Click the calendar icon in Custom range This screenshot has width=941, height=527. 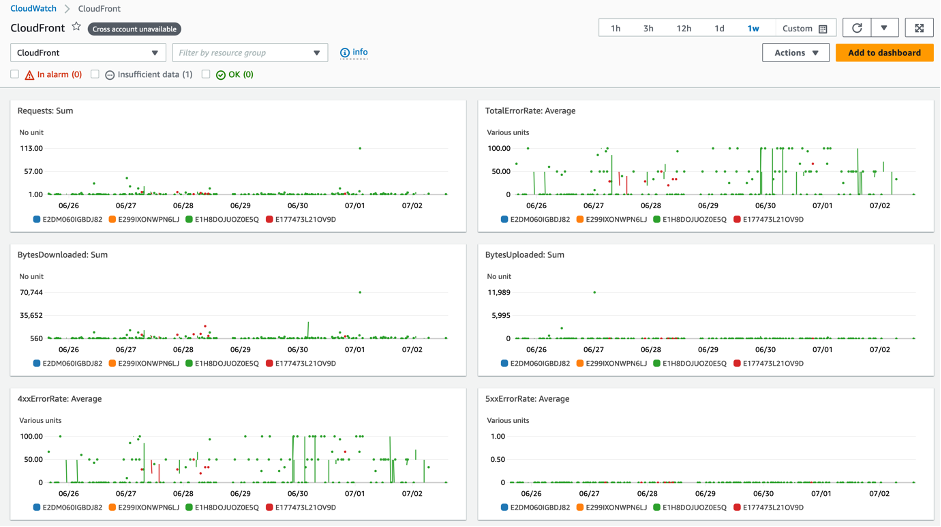(823, 29)
